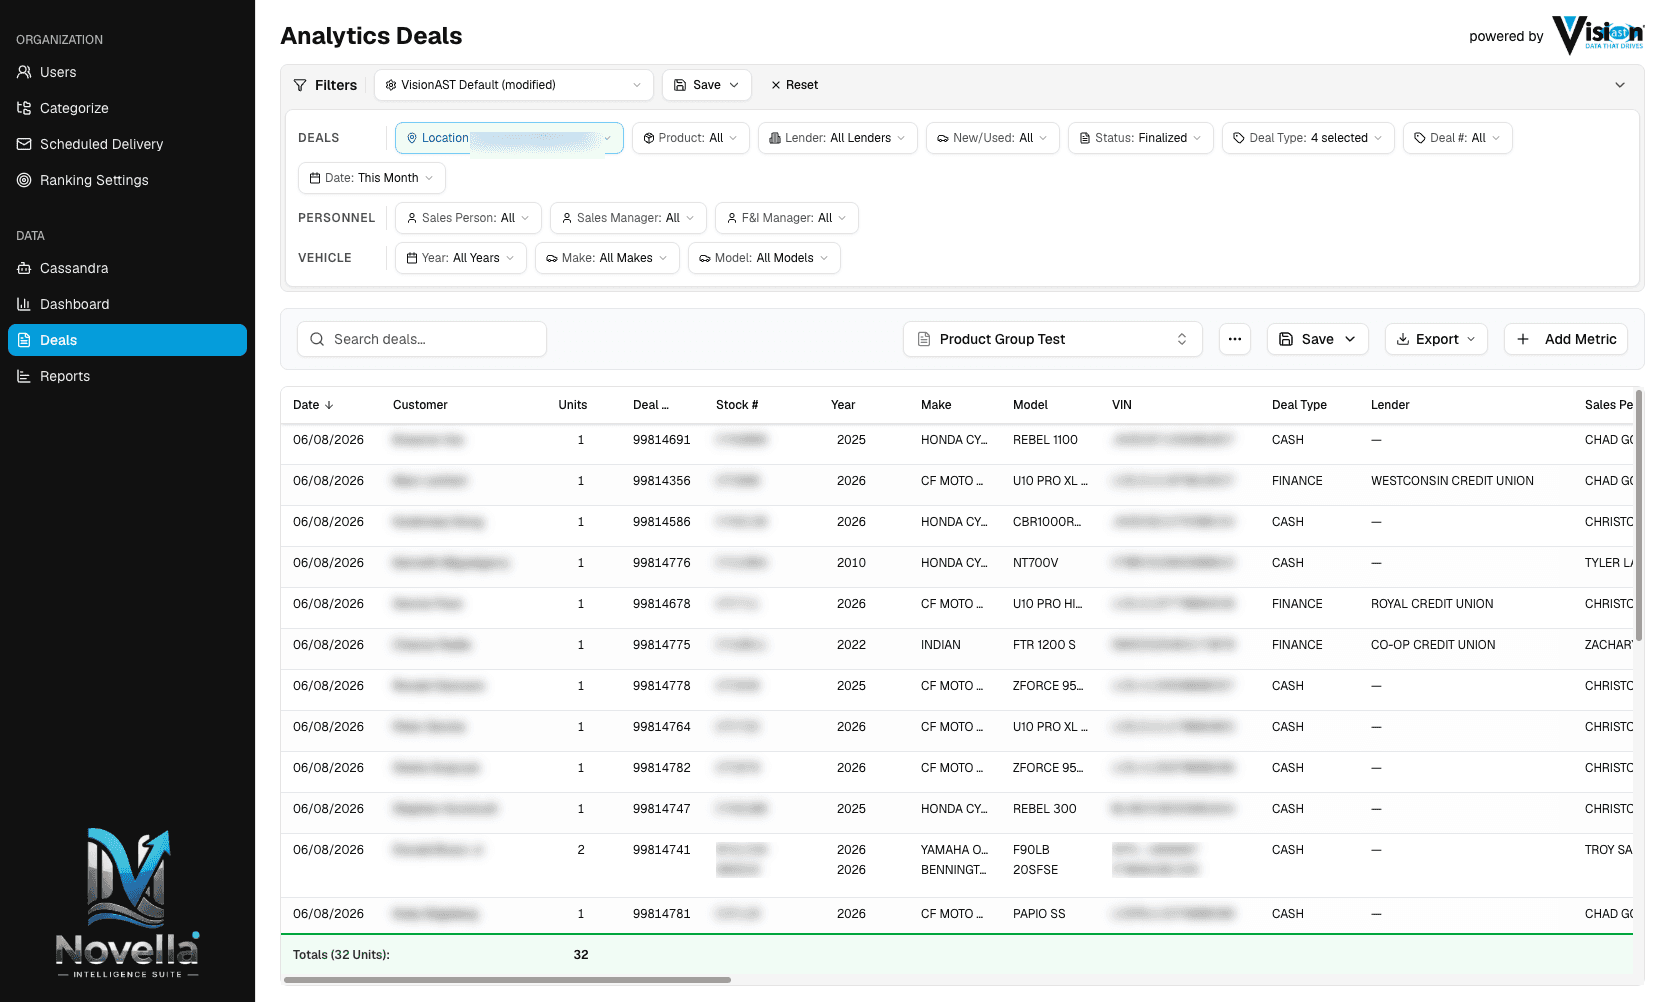Screen dimensions: 1680x1002
Task: Click deal number 99814691
Action: 662,440
